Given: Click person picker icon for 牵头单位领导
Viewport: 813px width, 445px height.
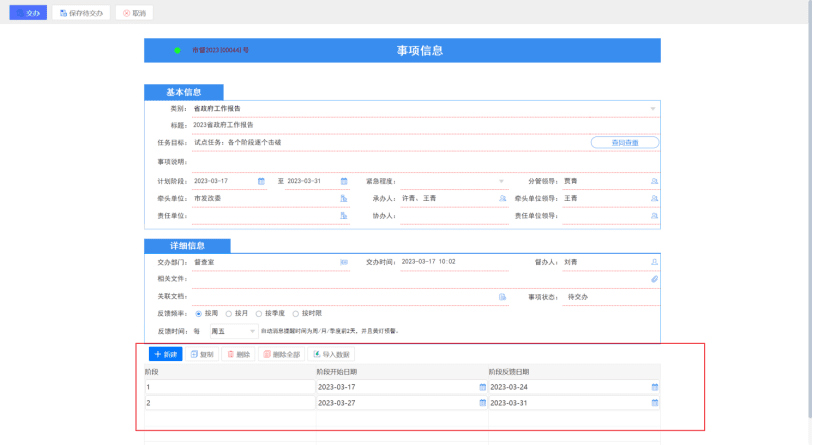Looking at the screenshot, I should [654, 198].
